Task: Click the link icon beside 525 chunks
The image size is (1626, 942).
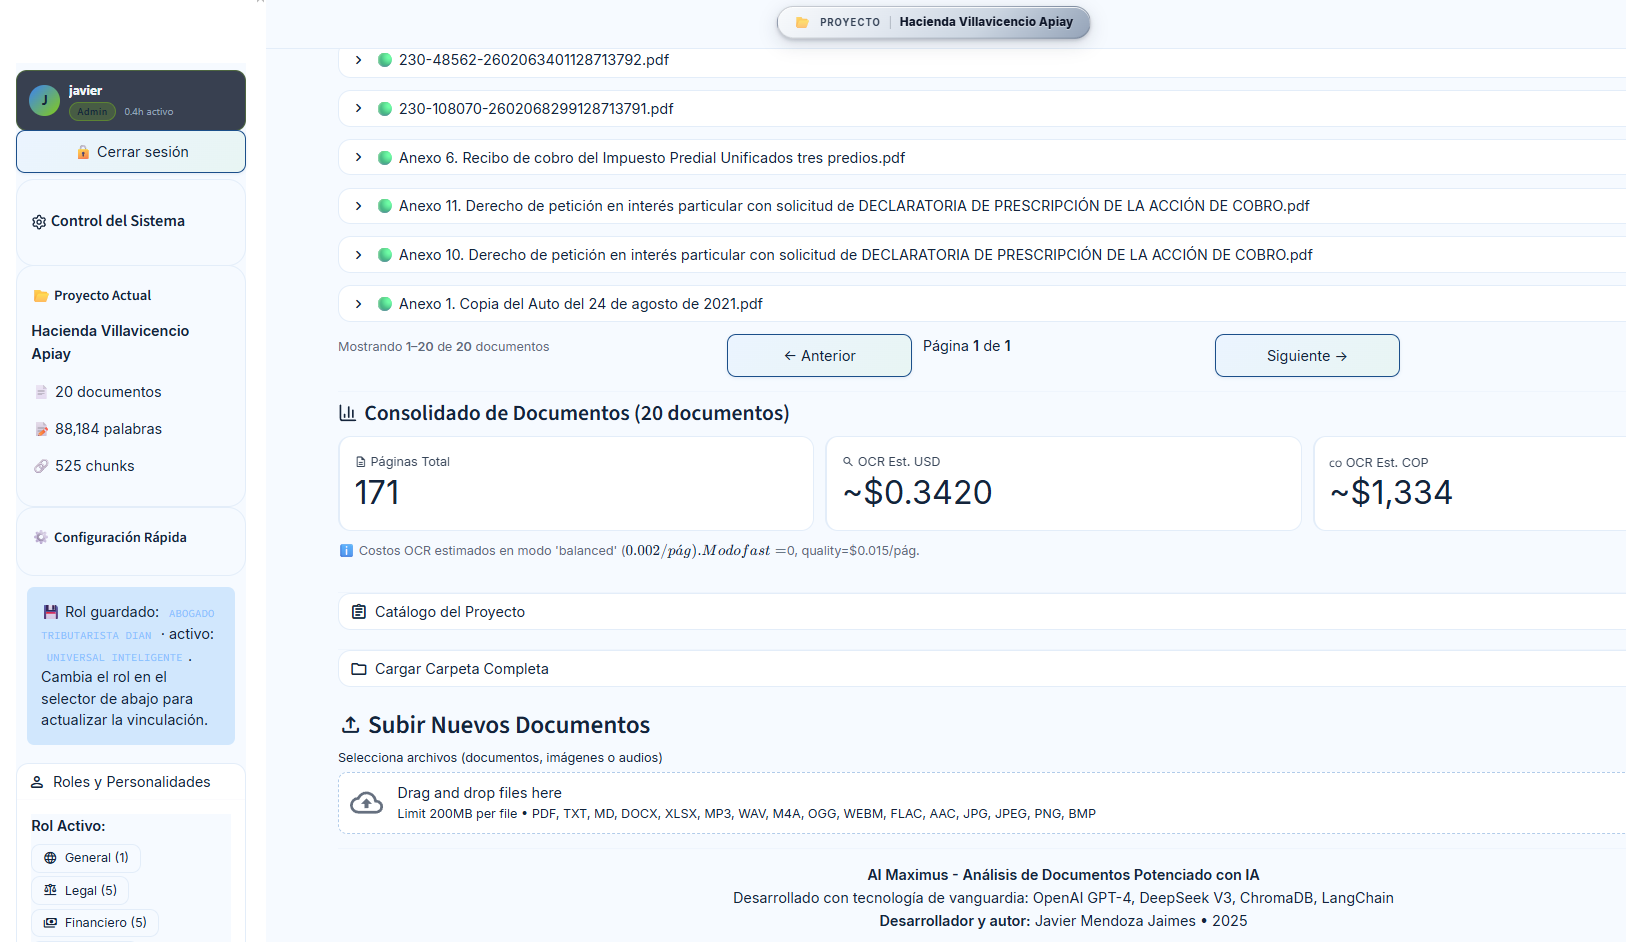Action: click(41, 466)
